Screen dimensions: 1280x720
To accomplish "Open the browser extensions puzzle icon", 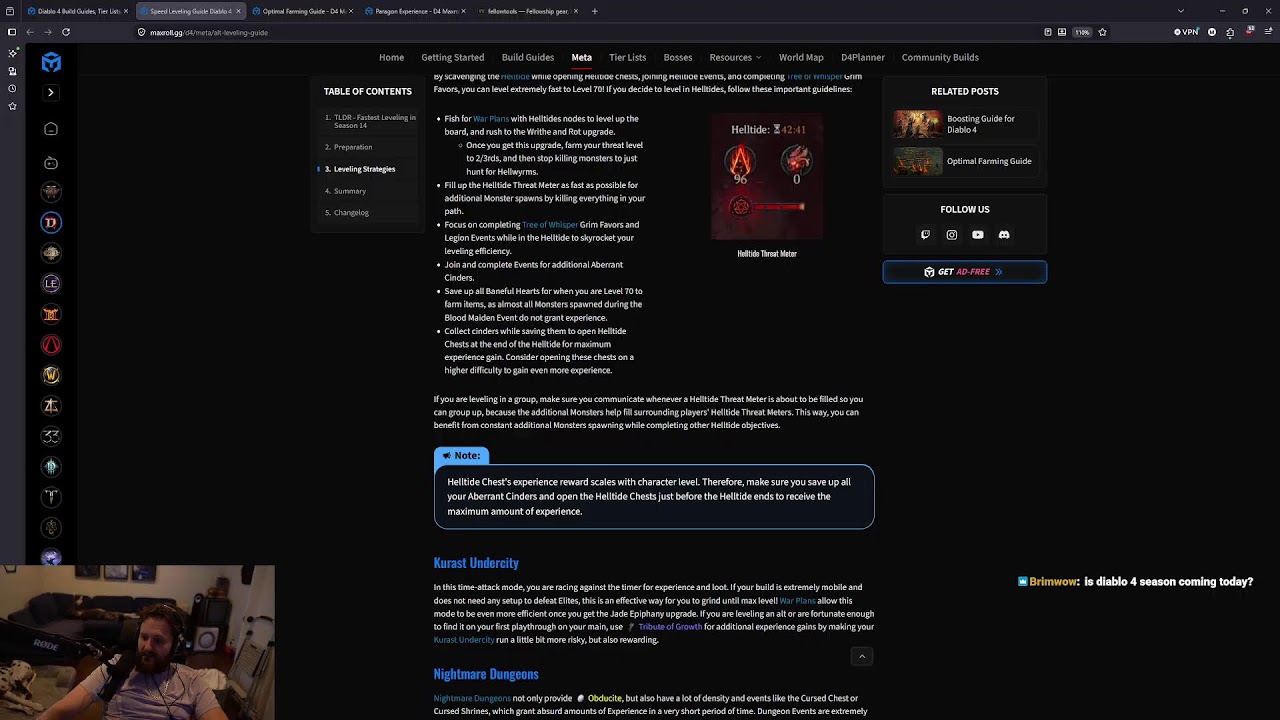I will (x=1230, y=32).
